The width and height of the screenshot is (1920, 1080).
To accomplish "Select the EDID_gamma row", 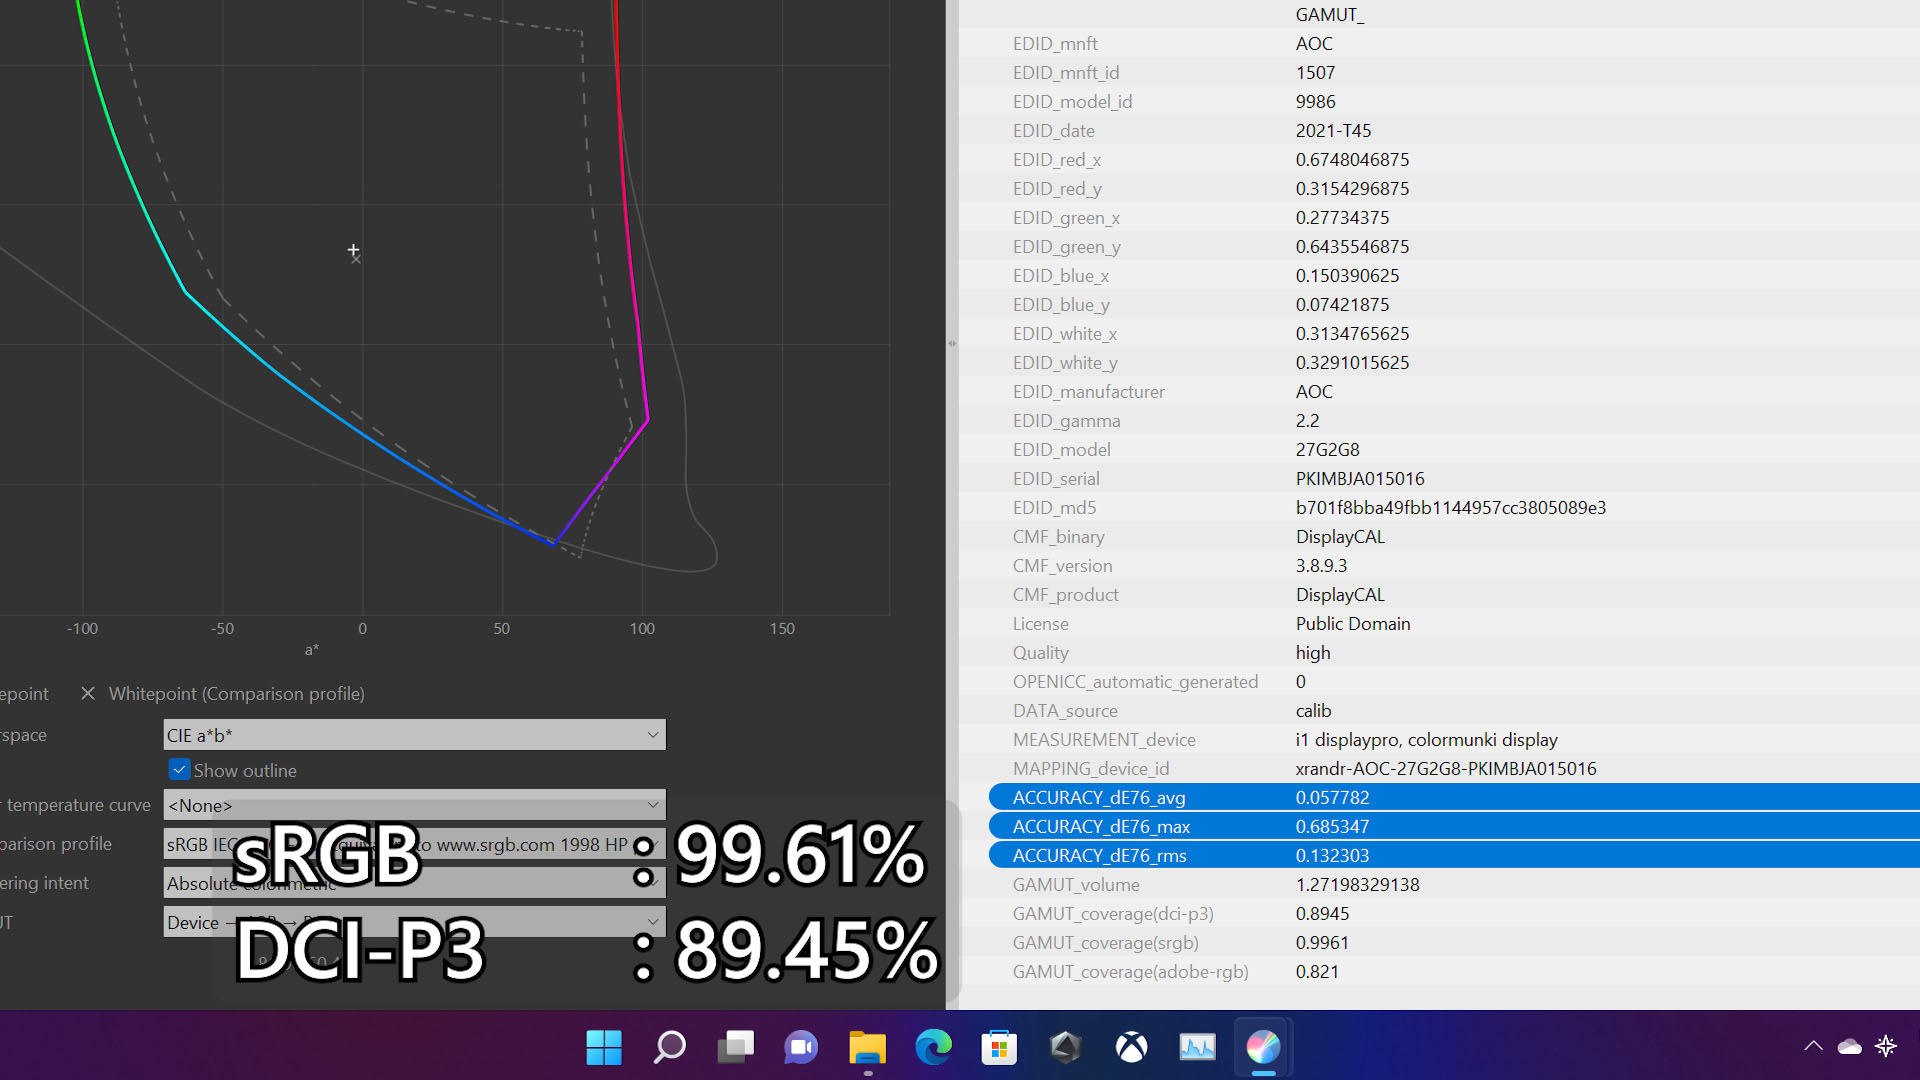I will point(1439,420).
